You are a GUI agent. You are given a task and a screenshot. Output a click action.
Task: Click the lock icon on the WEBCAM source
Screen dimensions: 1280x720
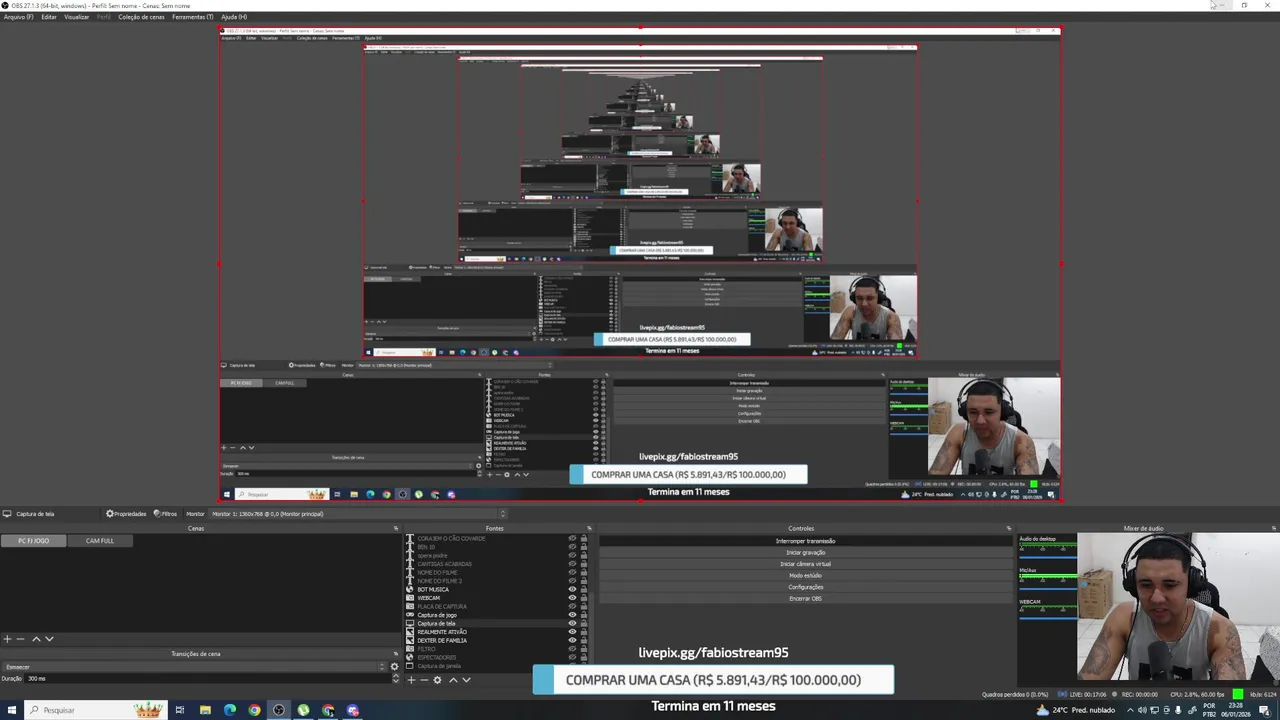click(x=584, y=598)
